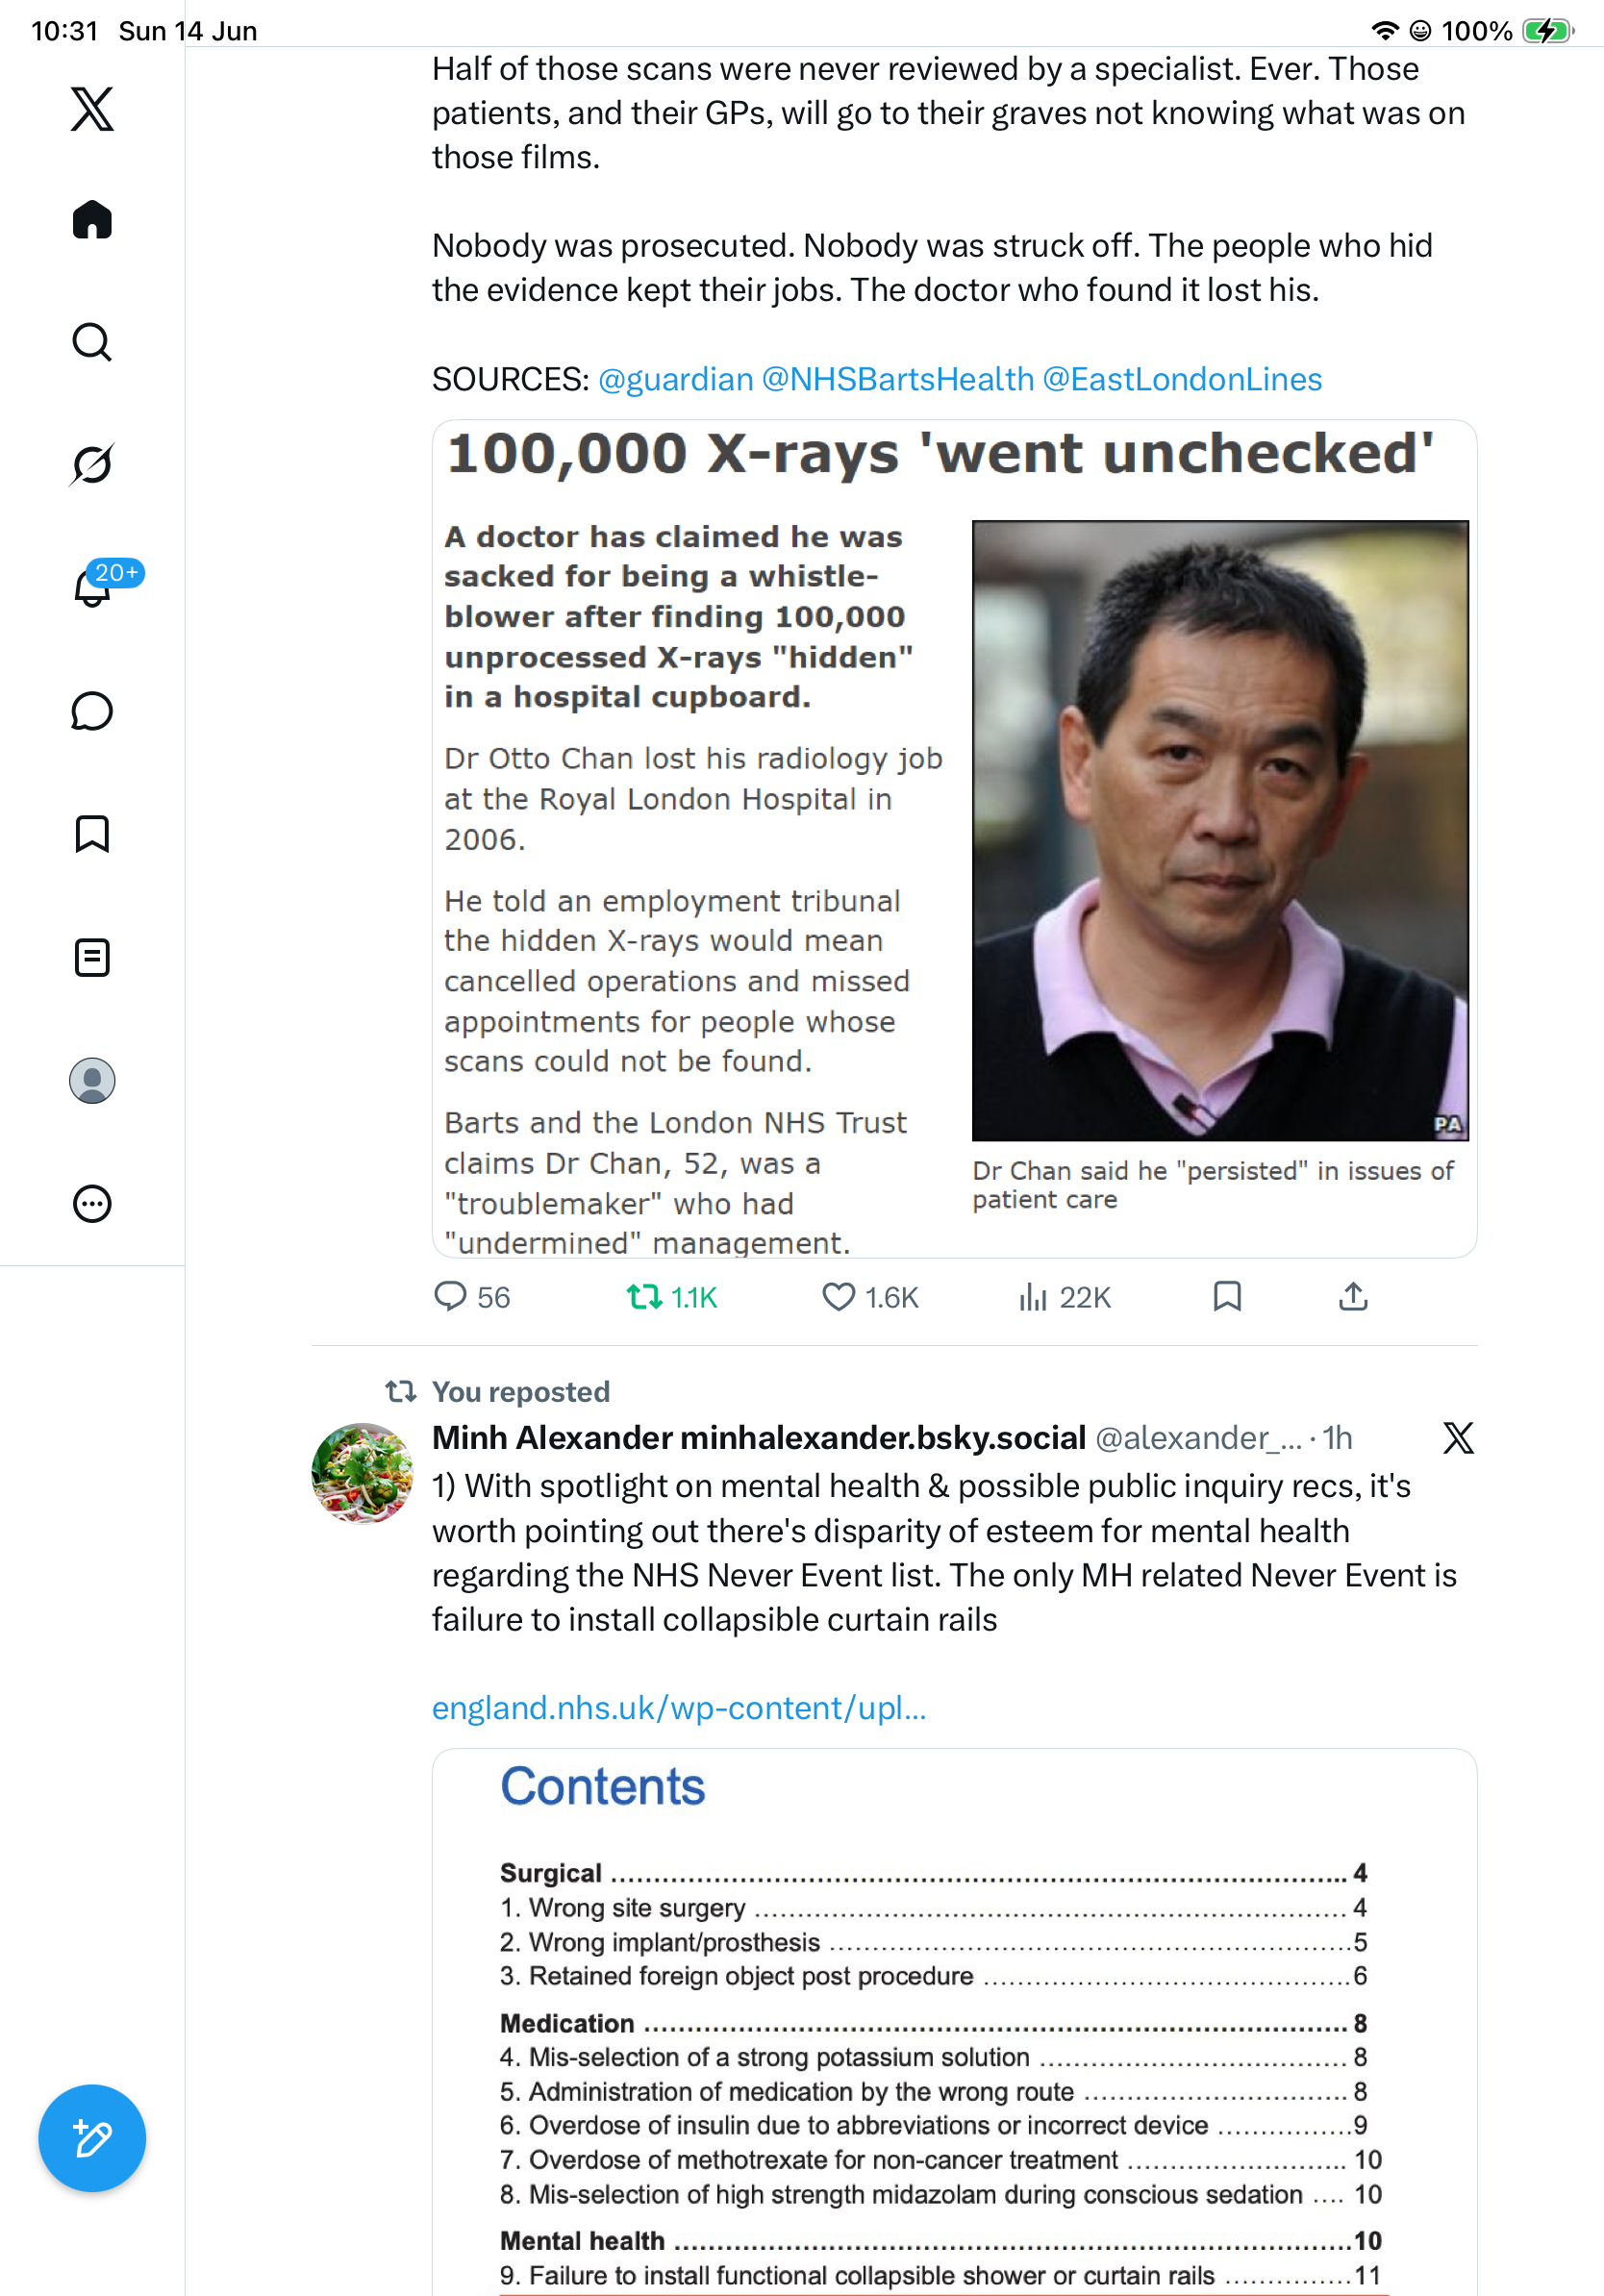Image resolution: width=1604 pixels, height=2296 pixels.
Task: Reply to post with 56 comments
Action: [472, 1297]
